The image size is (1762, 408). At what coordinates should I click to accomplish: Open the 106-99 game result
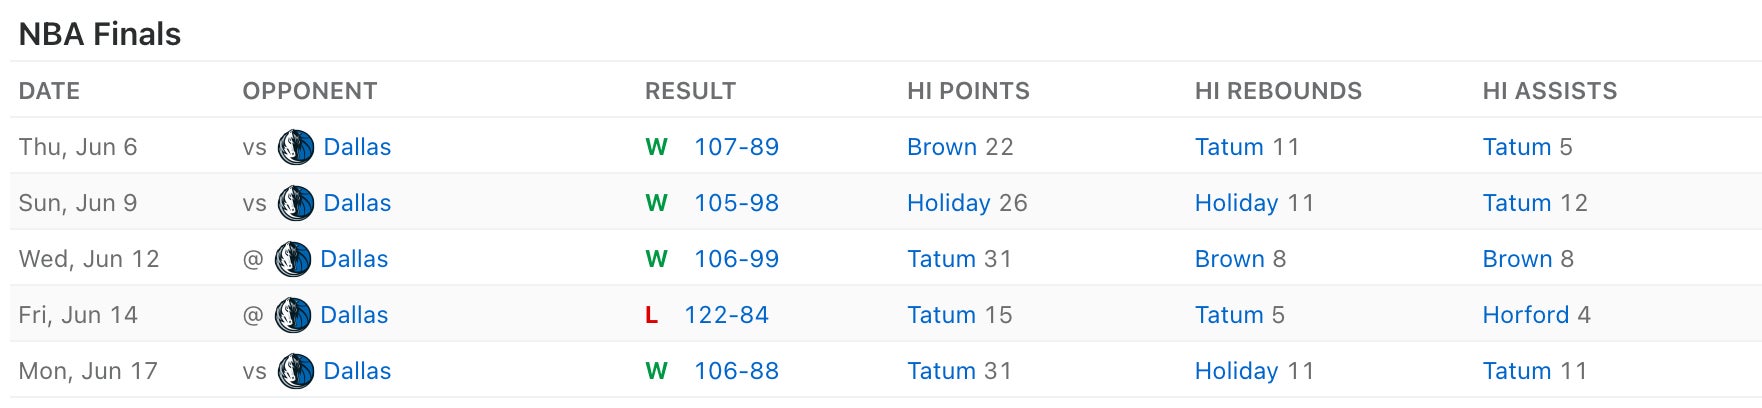pyautogui.click(x=736, y=259)
